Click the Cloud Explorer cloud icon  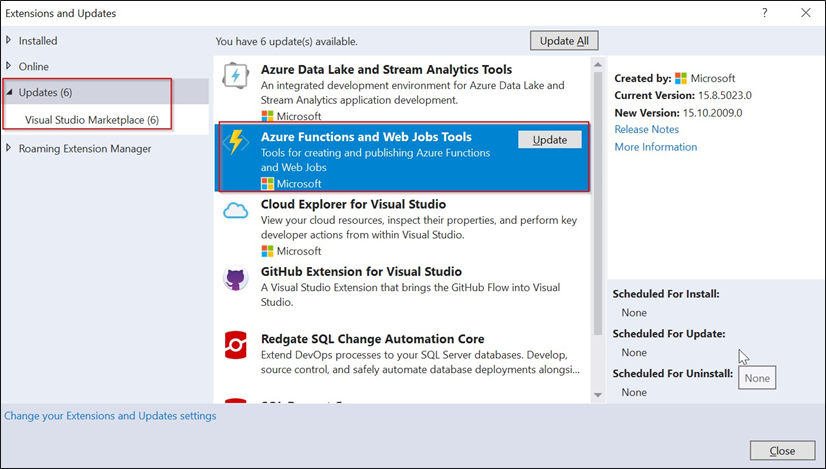click(236, 211)
